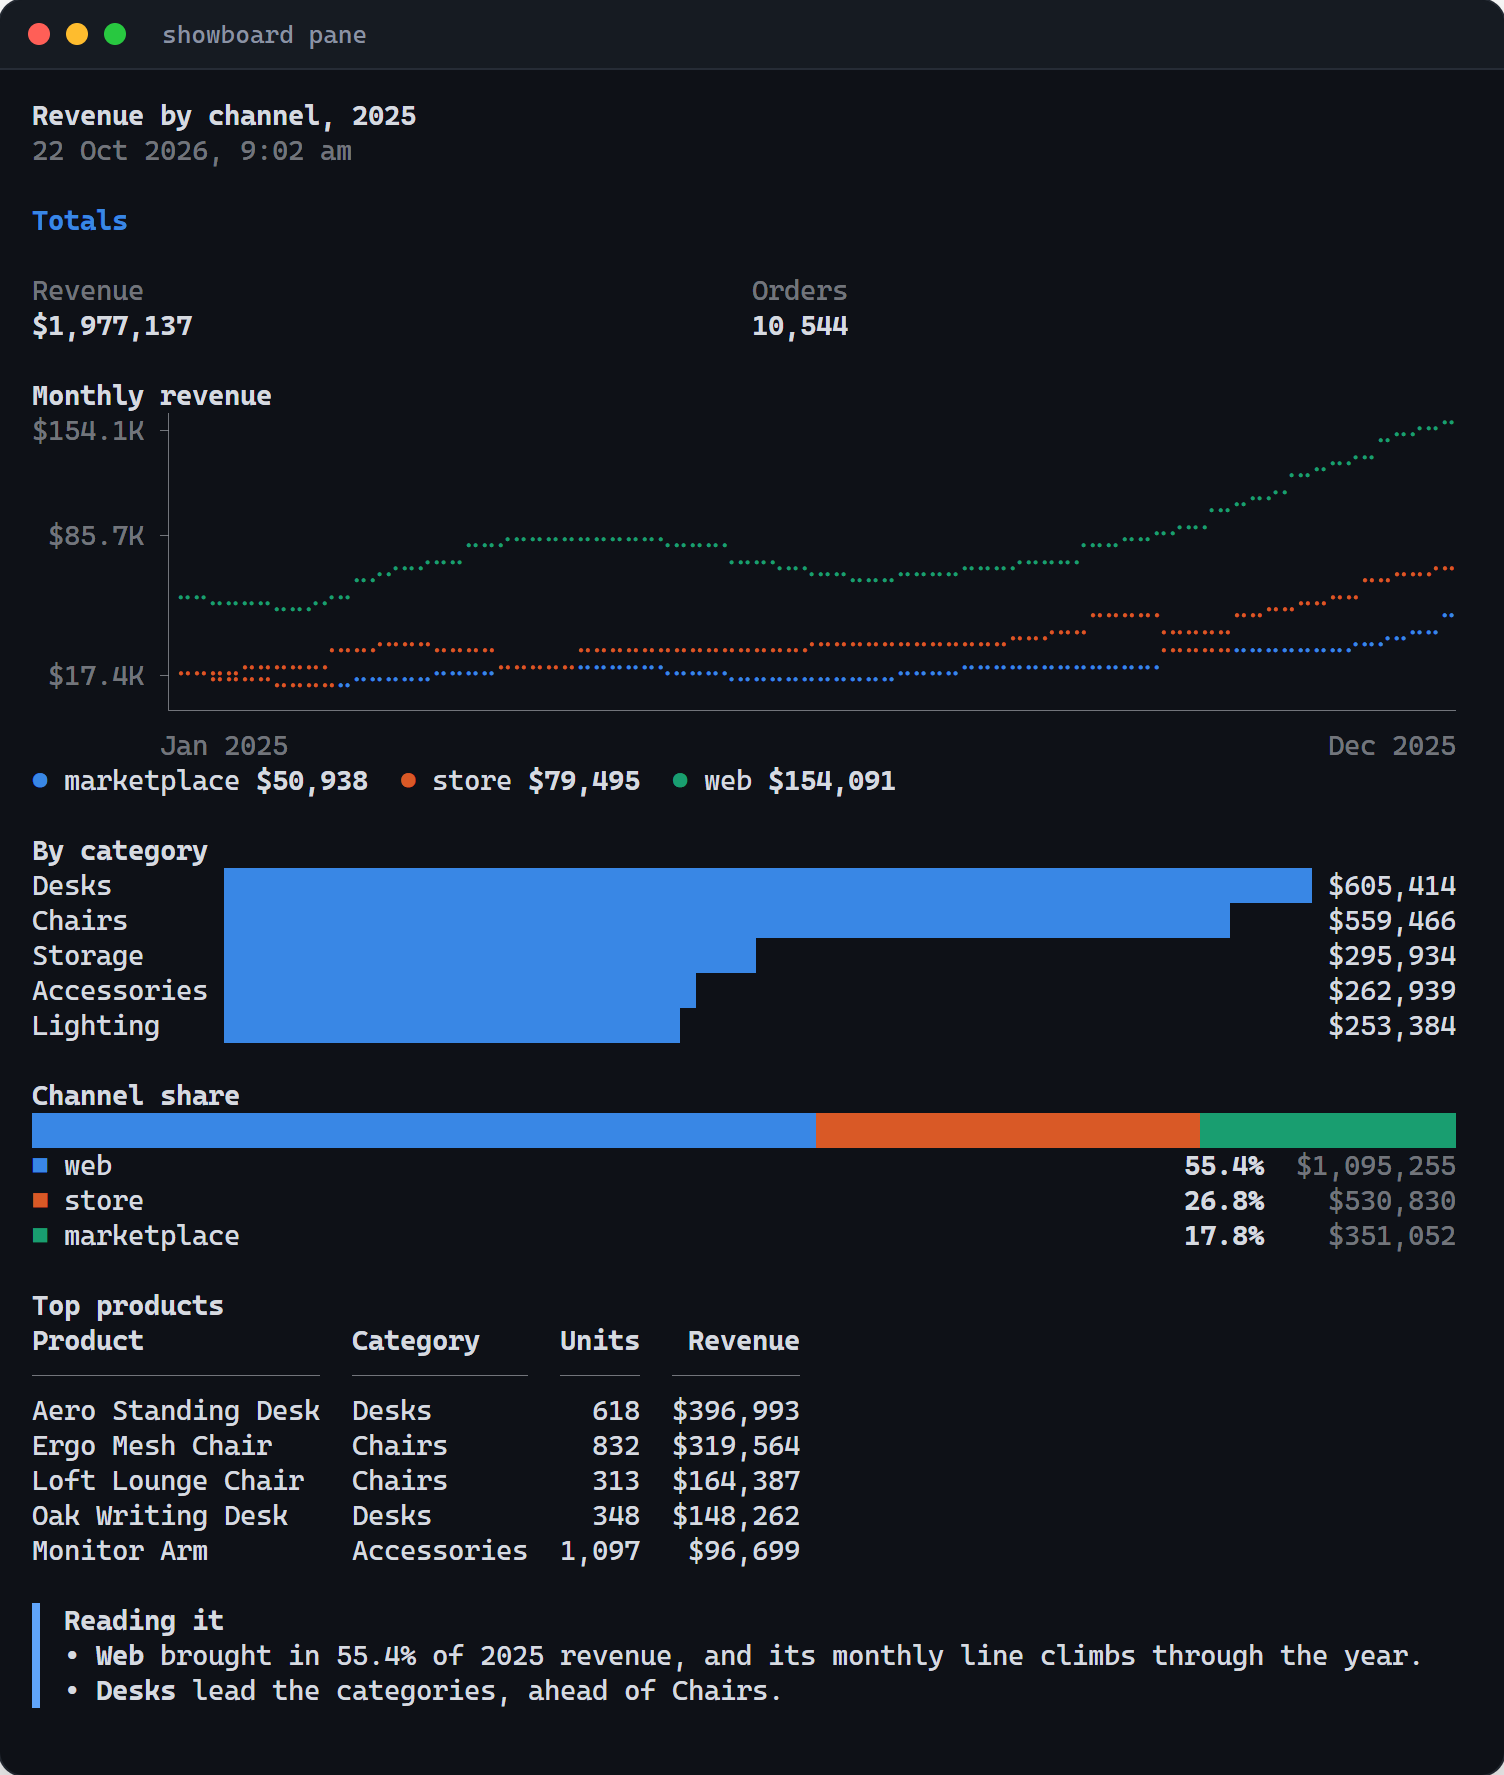Click the Category column header
The width and height of the screenshot is (1504, 1775).
[x=416, y=1341]
